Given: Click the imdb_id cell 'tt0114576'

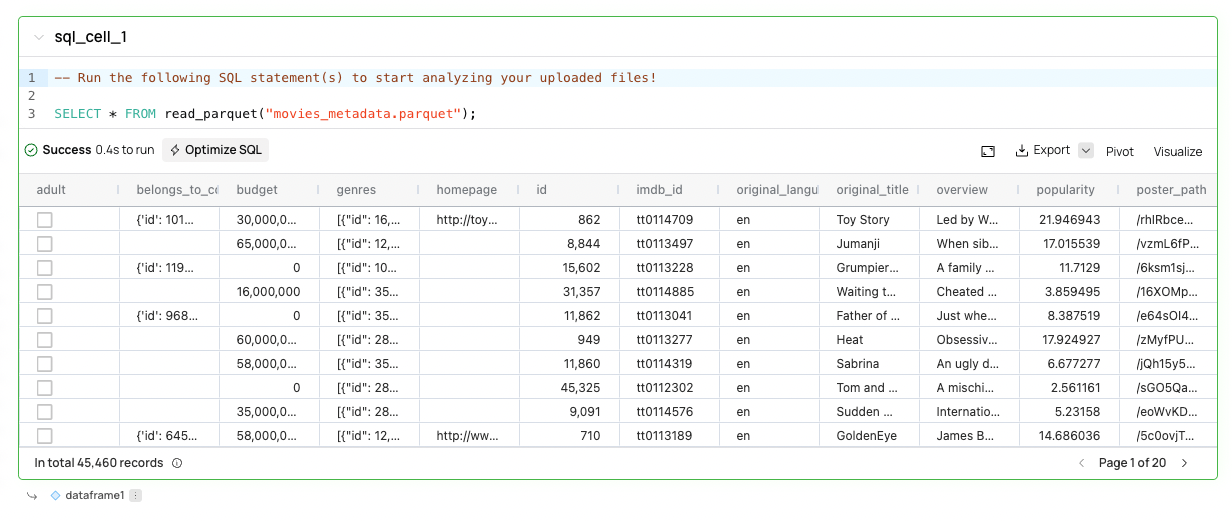Looking at the screenshot, I should pyautogui.click(x=670, y=412).
